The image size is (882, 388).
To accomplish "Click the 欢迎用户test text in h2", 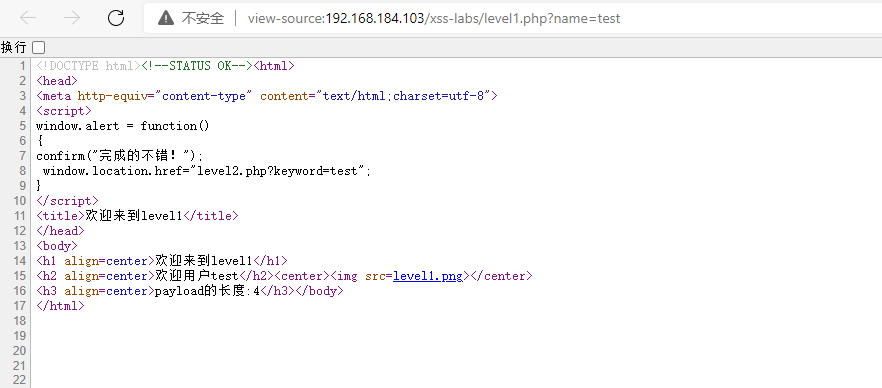I will 197,276.
